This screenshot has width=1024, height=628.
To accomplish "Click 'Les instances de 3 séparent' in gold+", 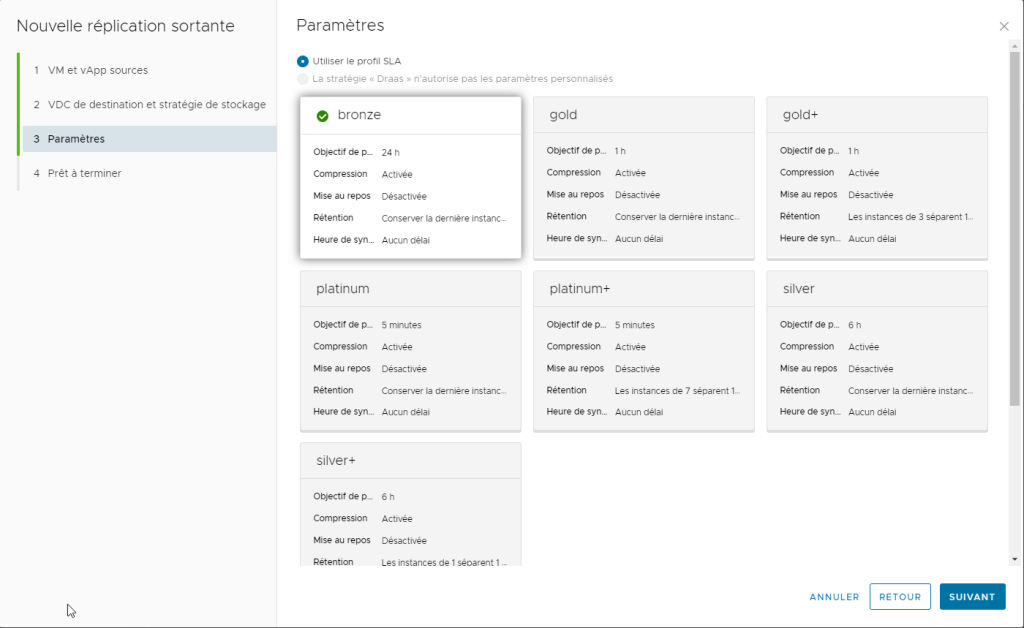I will pyautogui.click(x=910, y=217).
